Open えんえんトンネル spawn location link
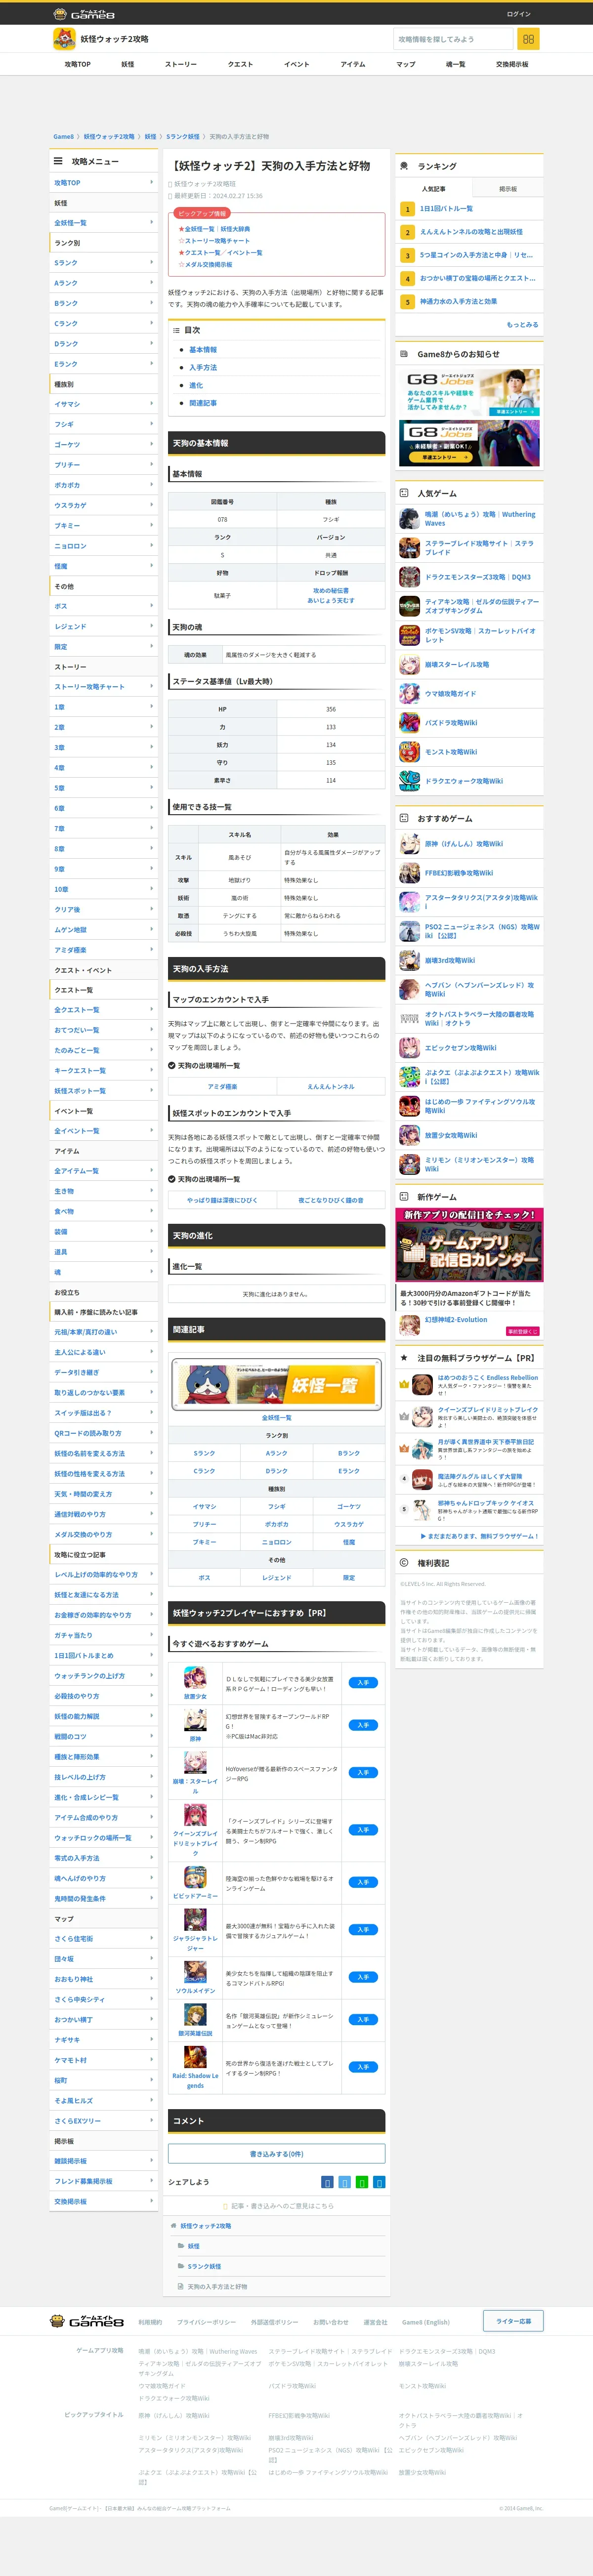Image resolution: width=593 pixels, height=2576 pixels. (331, 1086)
